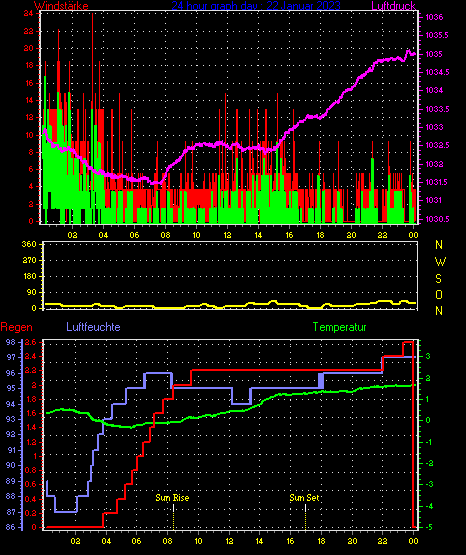Click the Sun Rise label
This screenshot has height=555, width=466.
pos(172,498)
